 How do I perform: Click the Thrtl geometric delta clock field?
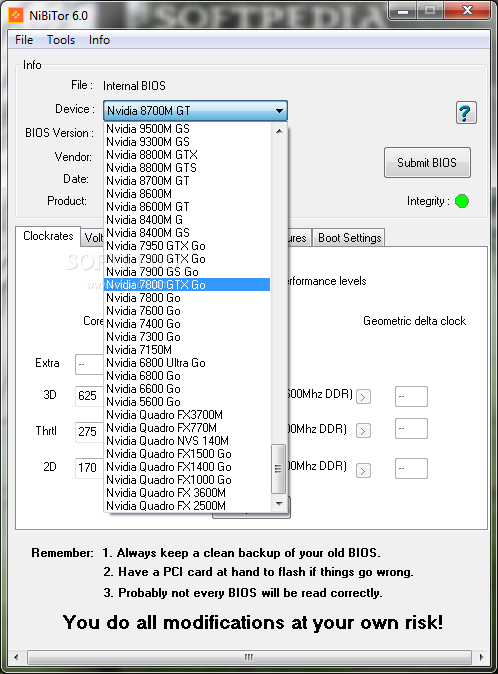(x=411, y=429)
